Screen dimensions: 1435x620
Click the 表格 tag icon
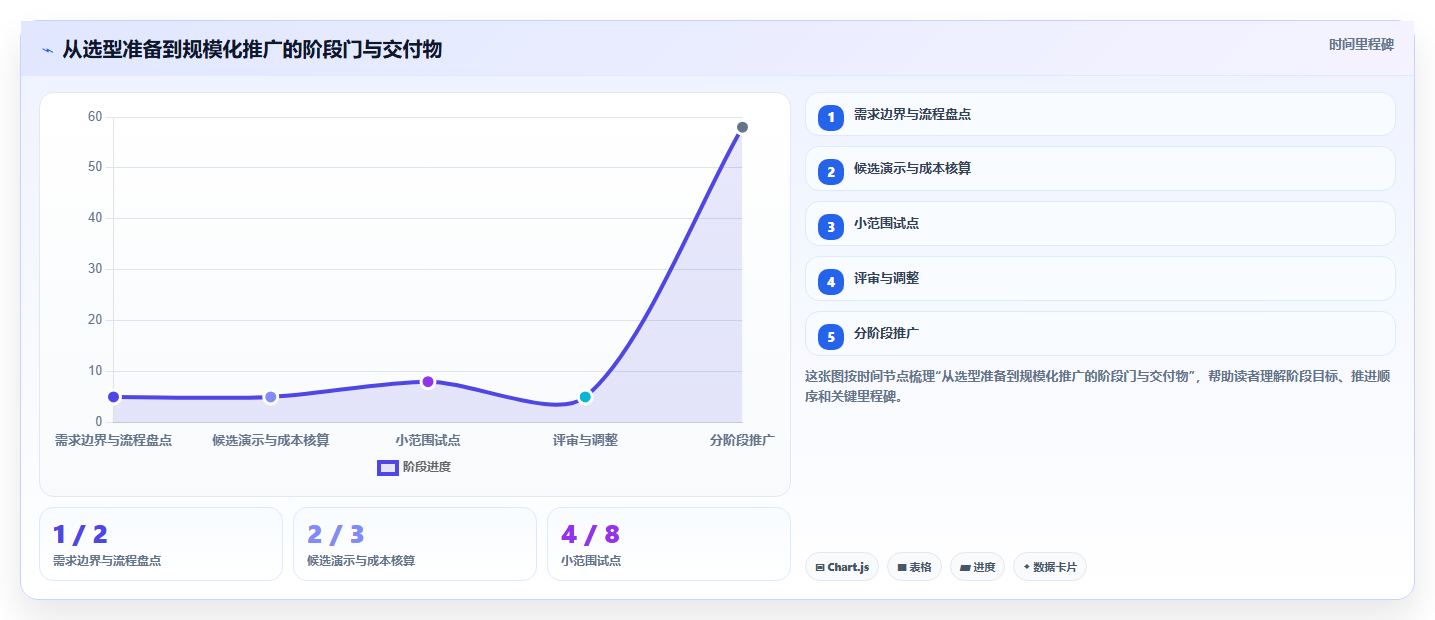coord(902,567)
